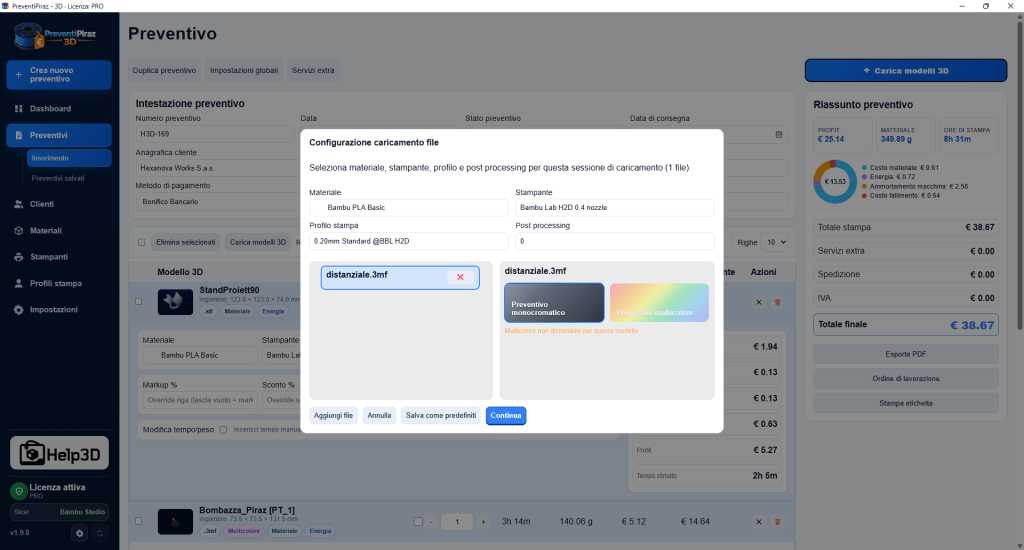Toggle the select-all rows checkbox
The image size is (1024, 550).
click(x=141, y=242)
